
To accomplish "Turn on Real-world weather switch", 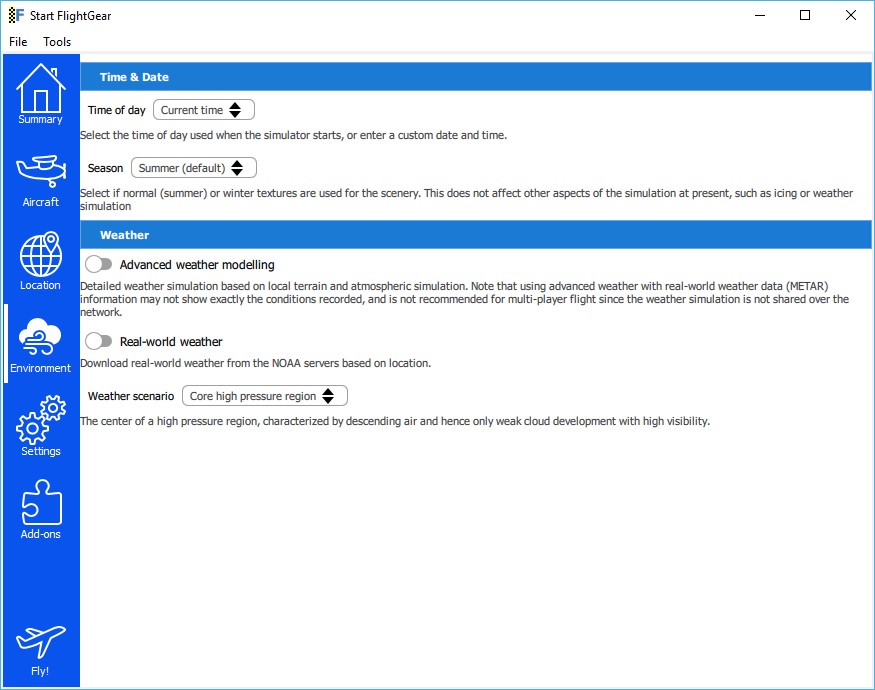I will (99, 341).
